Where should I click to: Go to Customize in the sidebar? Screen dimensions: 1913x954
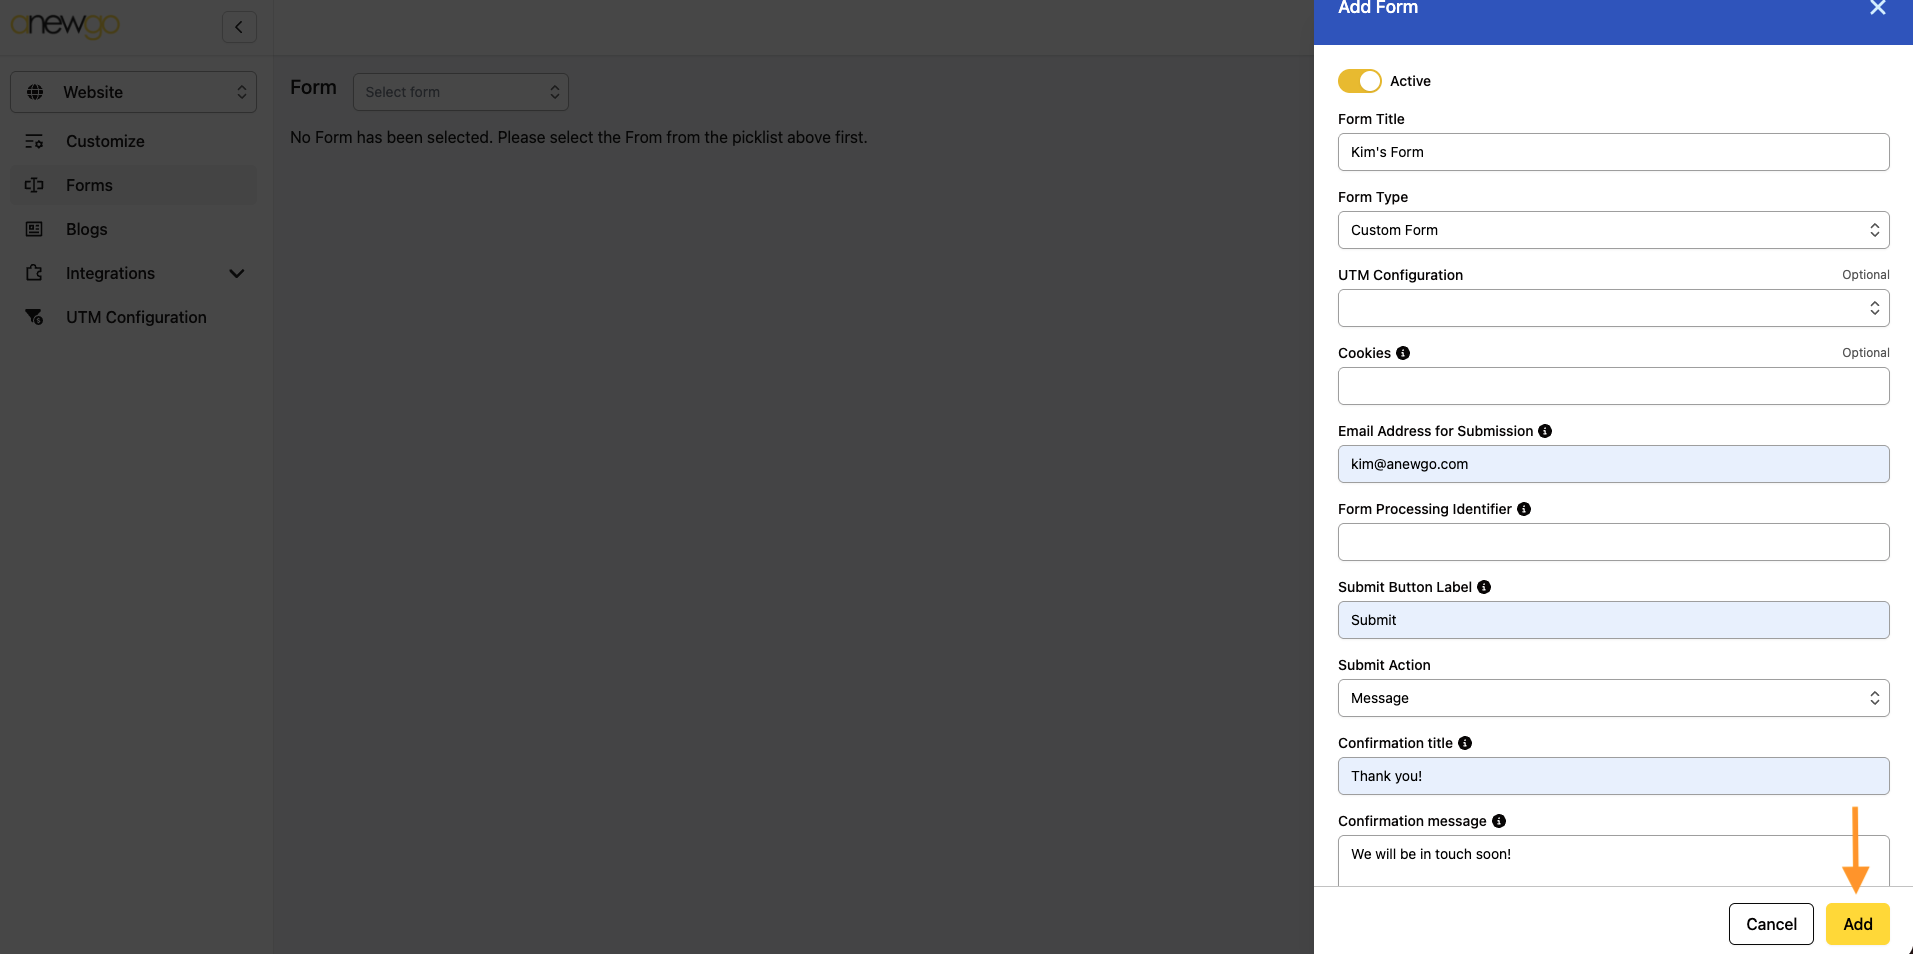point(105,141)
